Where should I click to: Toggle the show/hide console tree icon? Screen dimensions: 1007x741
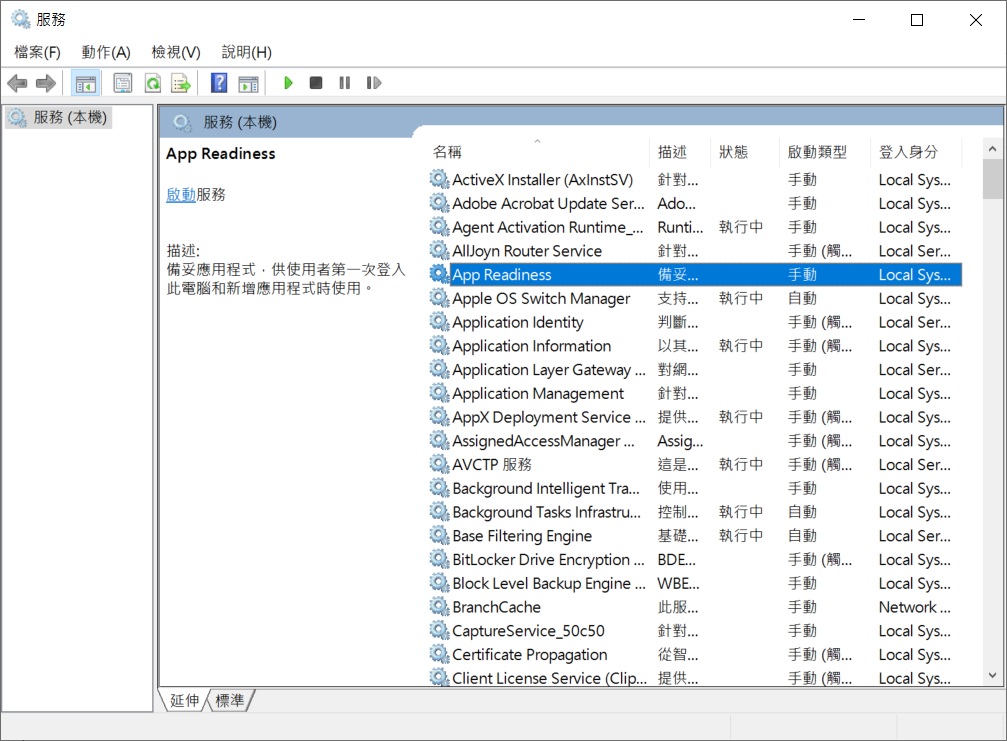[85, 83]
